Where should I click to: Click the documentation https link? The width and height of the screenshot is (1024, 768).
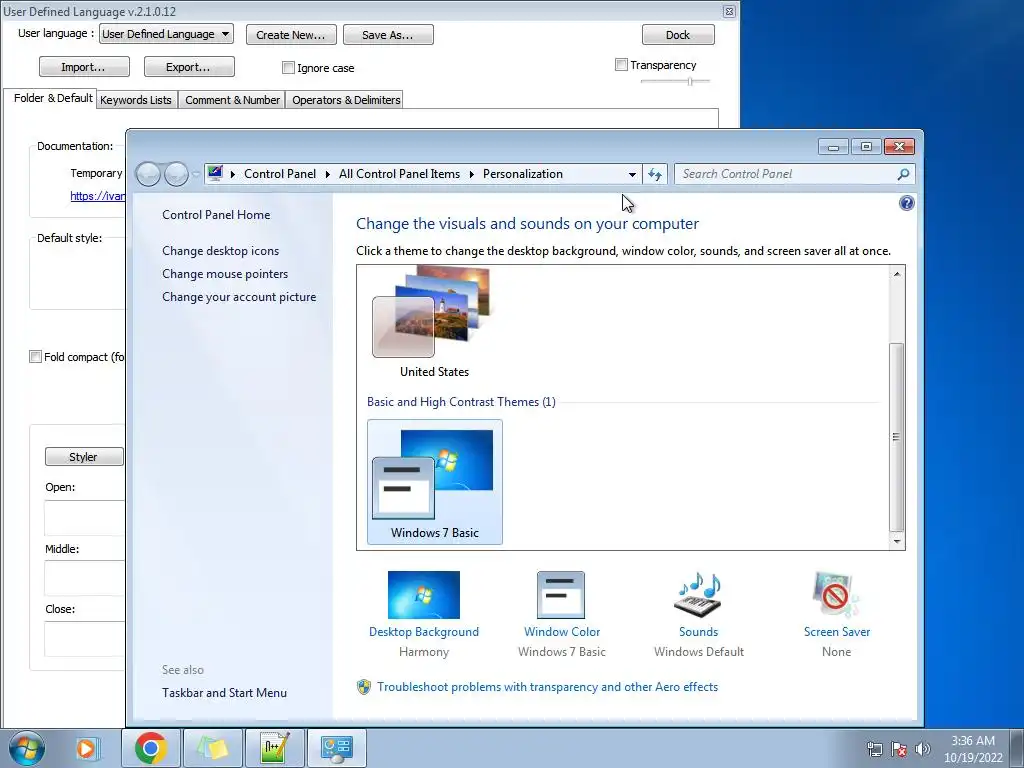pos(97,196)
